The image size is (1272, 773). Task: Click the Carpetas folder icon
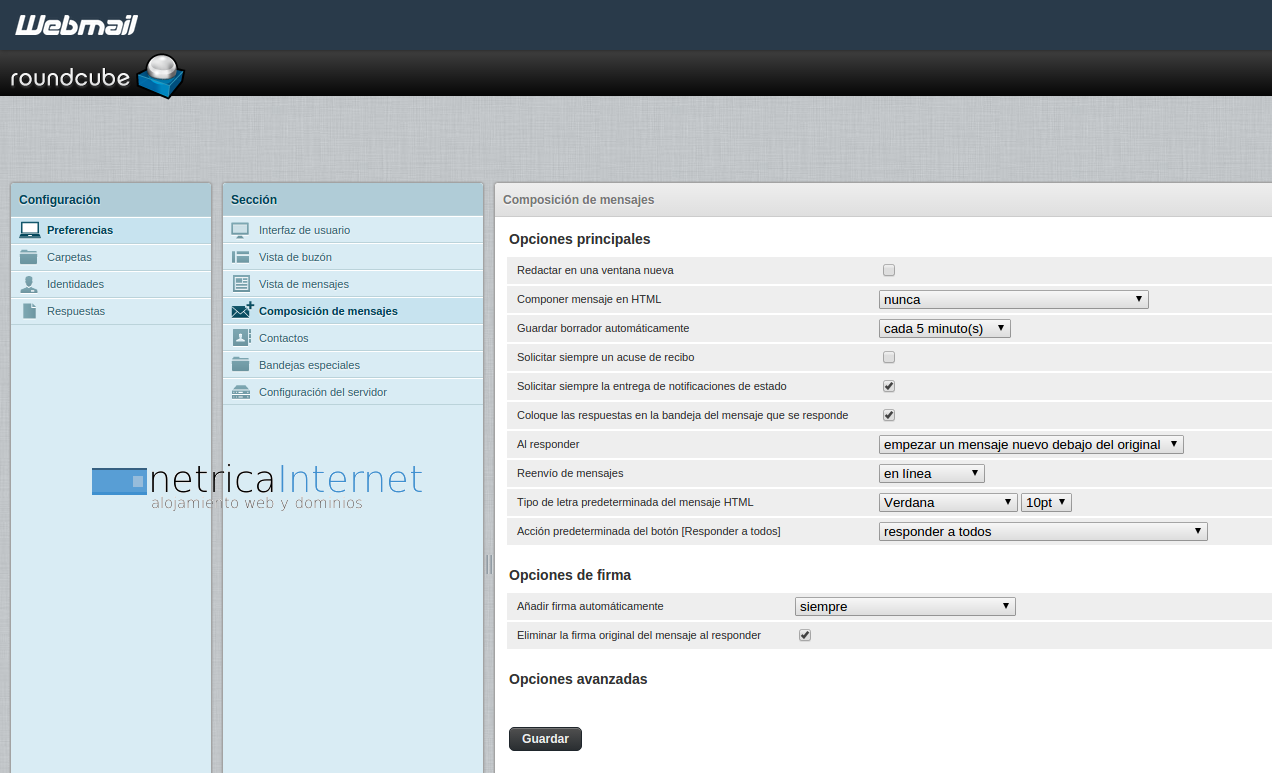tap(29, 257)
